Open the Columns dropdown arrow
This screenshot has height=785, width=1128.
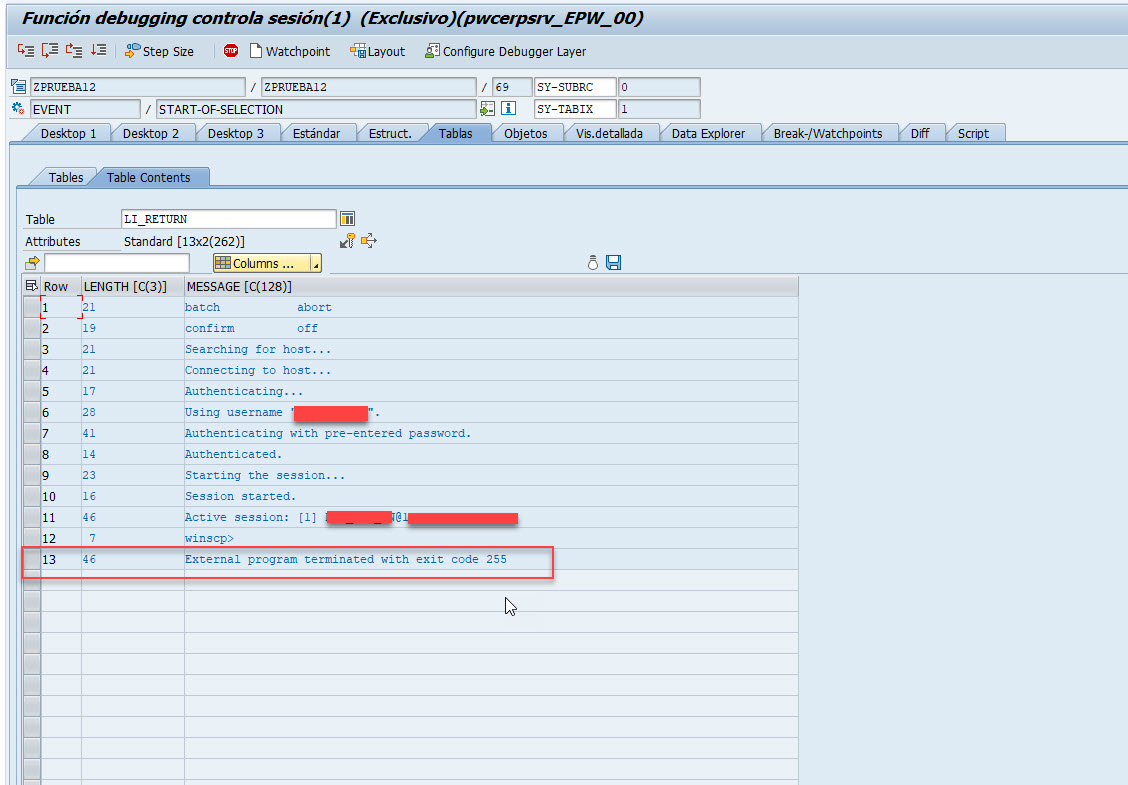tap(315, 264)
